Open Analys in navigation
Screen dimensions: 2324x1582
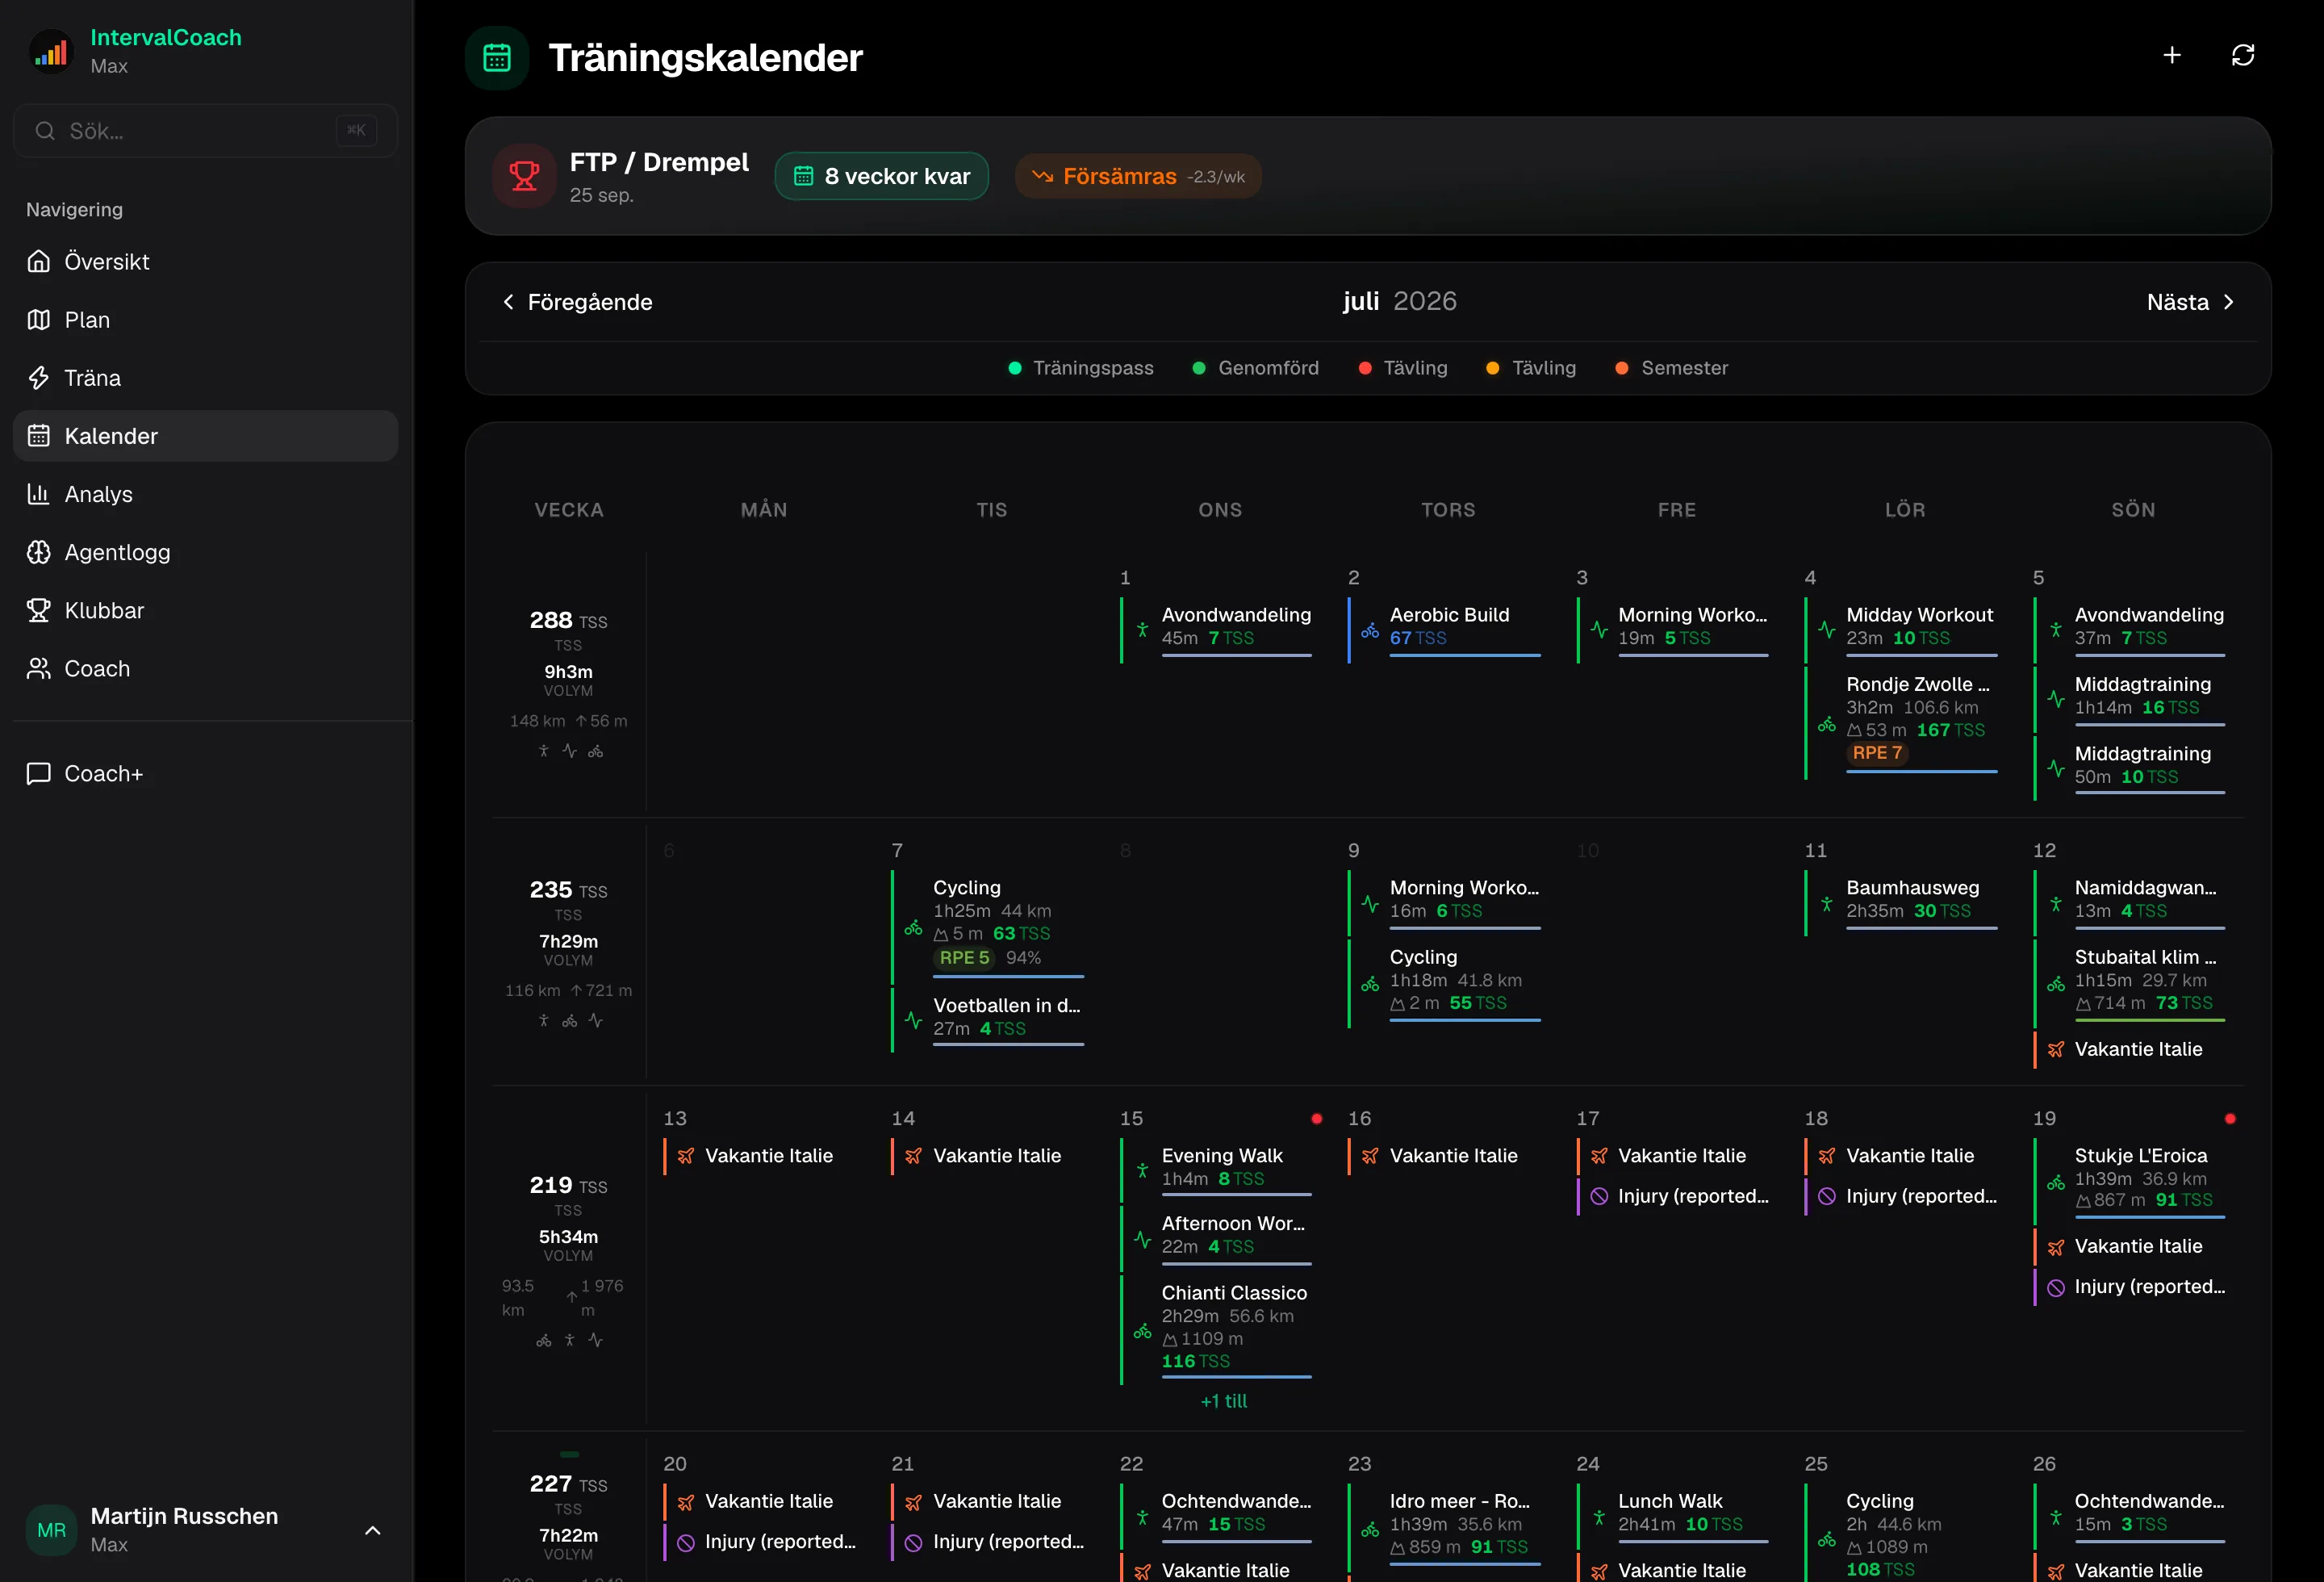pos(206,494)
